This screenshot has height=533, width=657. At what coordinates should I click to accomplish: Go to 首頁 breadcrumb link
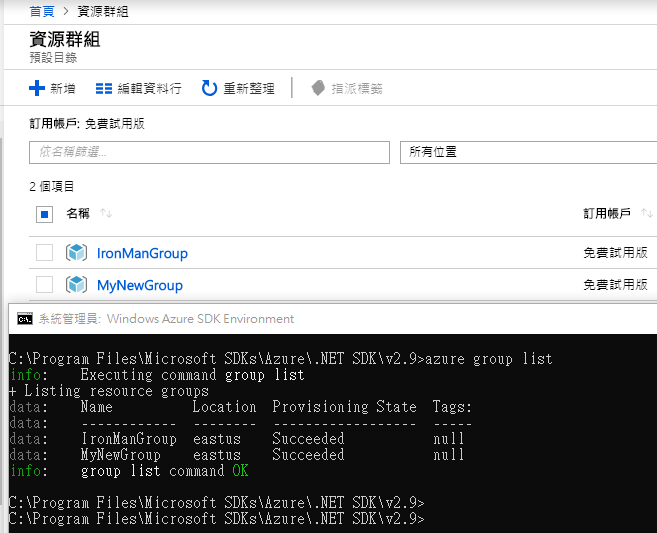[x=42, y=11]
